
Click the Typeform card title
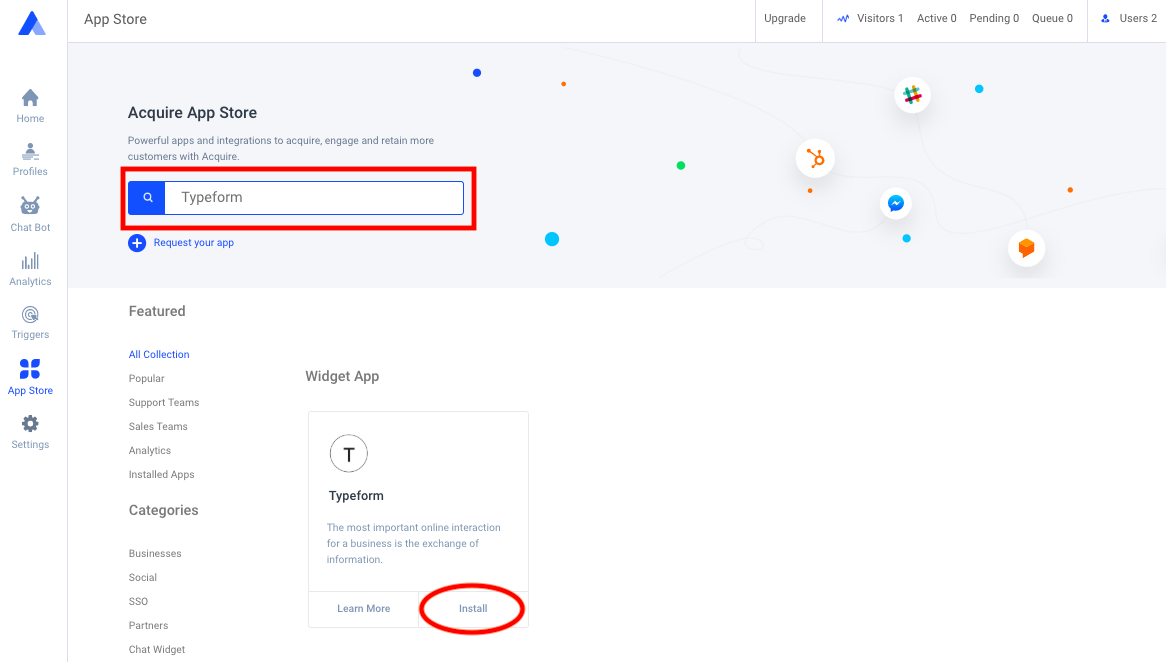tap(356, 496)
